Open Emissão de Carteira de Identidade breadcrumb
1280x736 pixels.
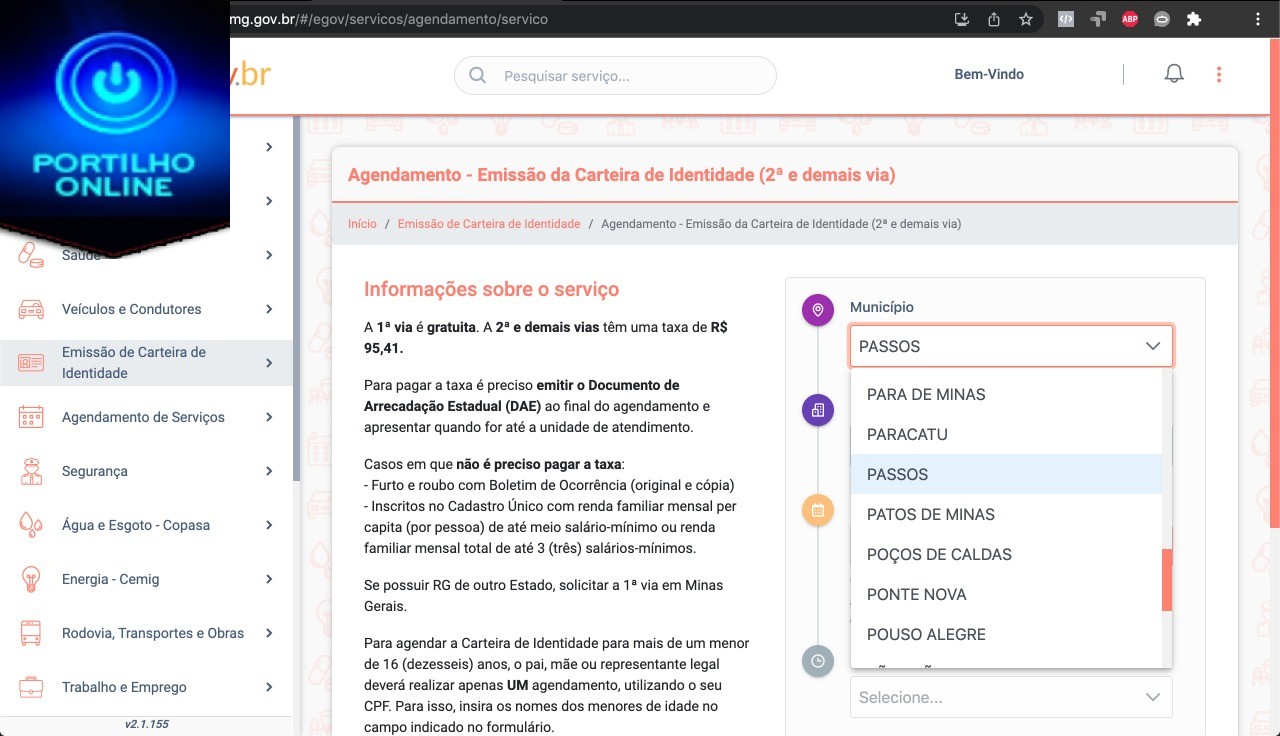coord(489,224)
